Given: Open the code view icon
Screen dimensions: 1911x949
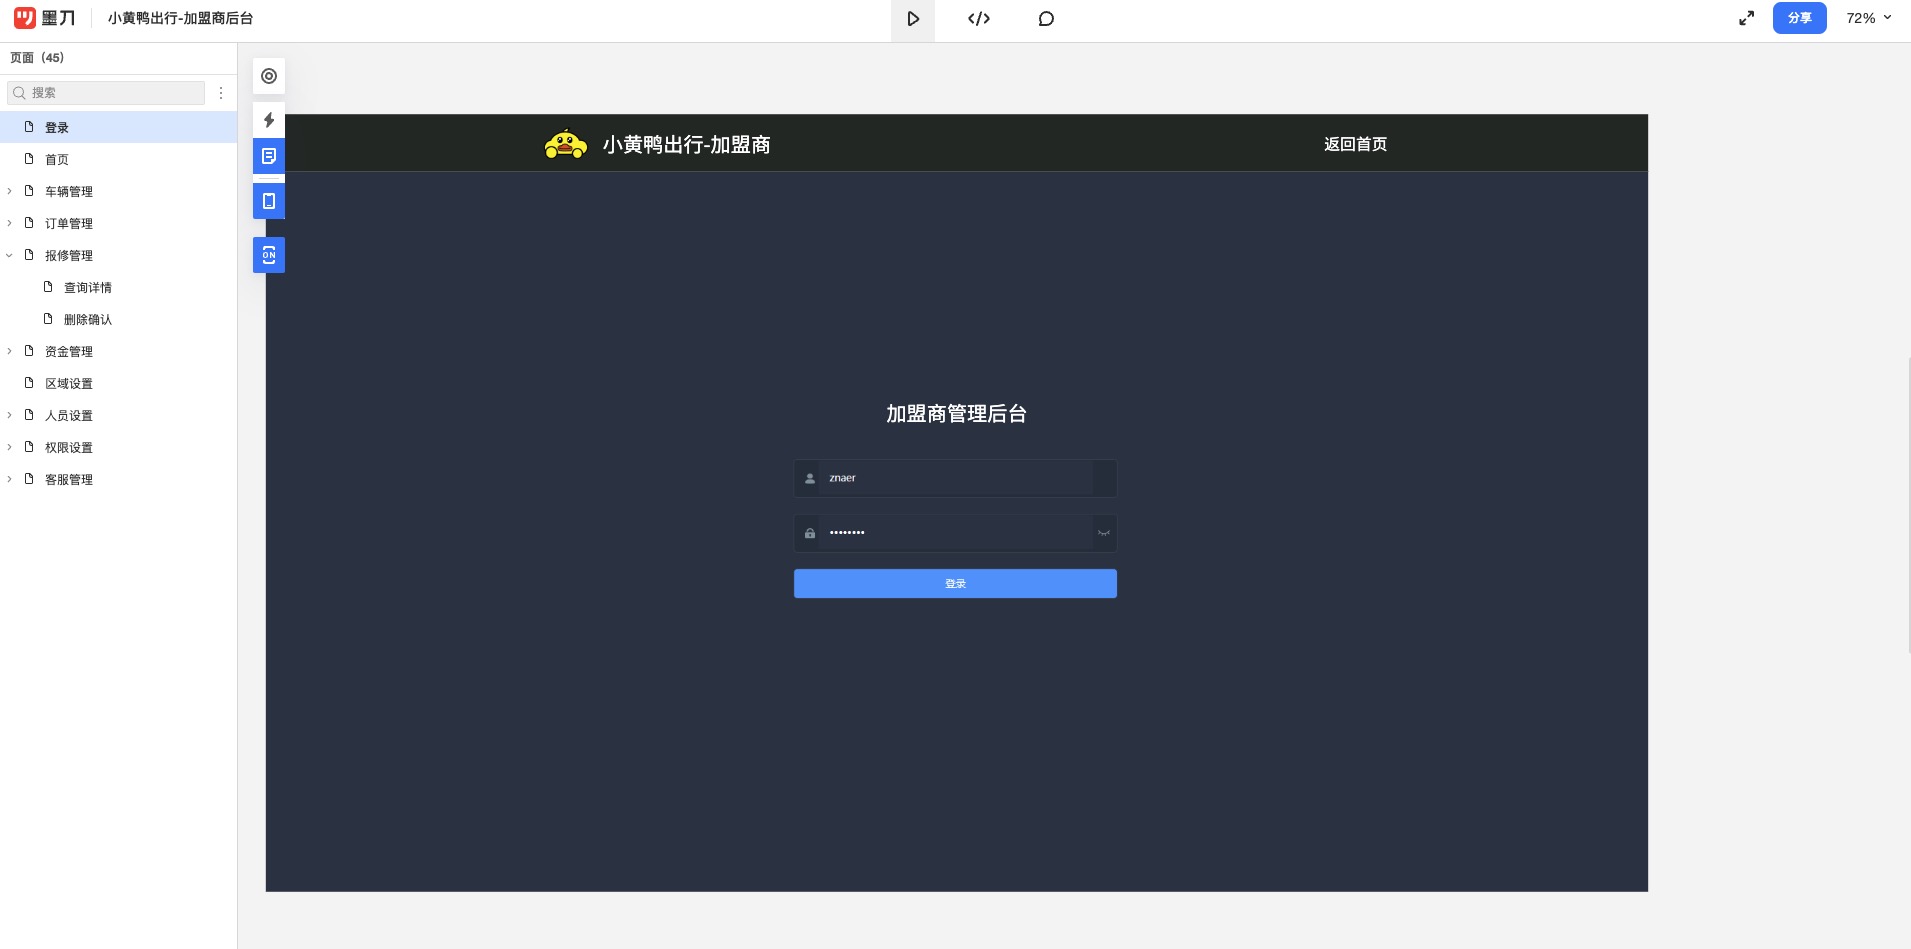Looking at the screenshot, I should pos(979,19).
